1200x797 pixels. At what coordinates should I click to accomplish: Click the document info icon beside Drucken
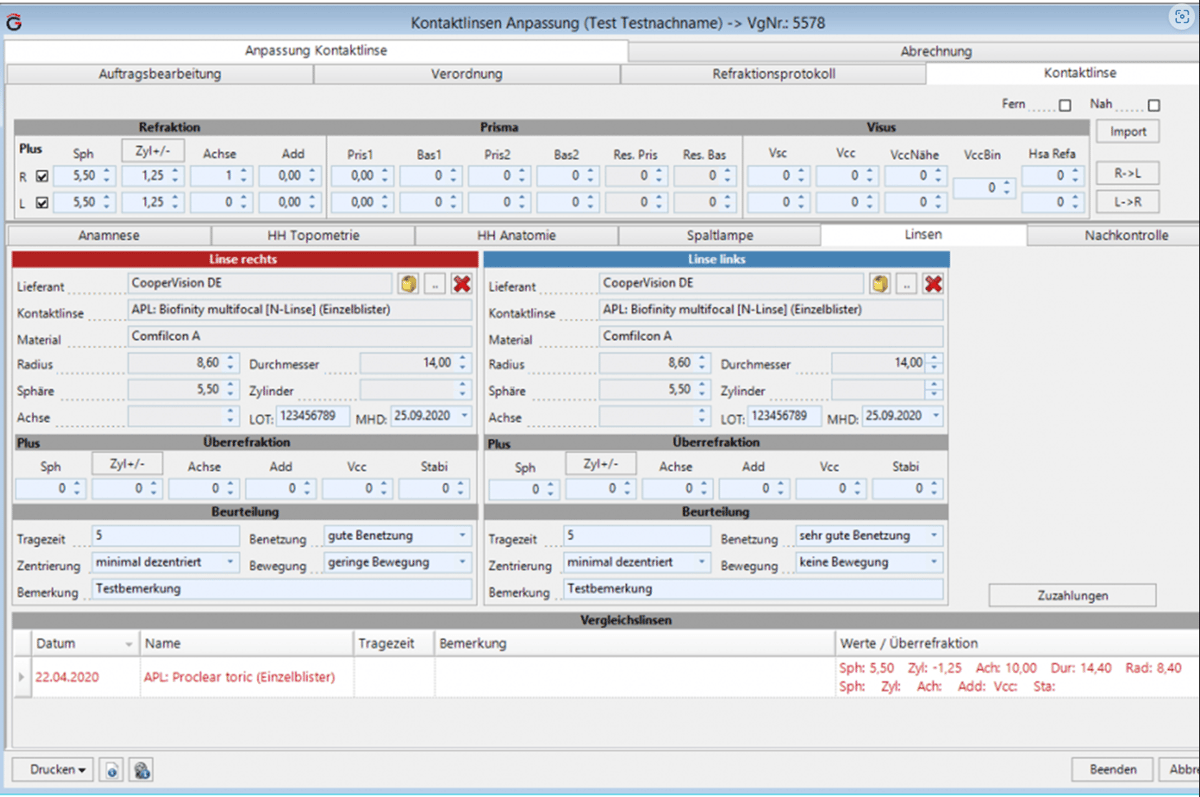(x=111, y=769)
